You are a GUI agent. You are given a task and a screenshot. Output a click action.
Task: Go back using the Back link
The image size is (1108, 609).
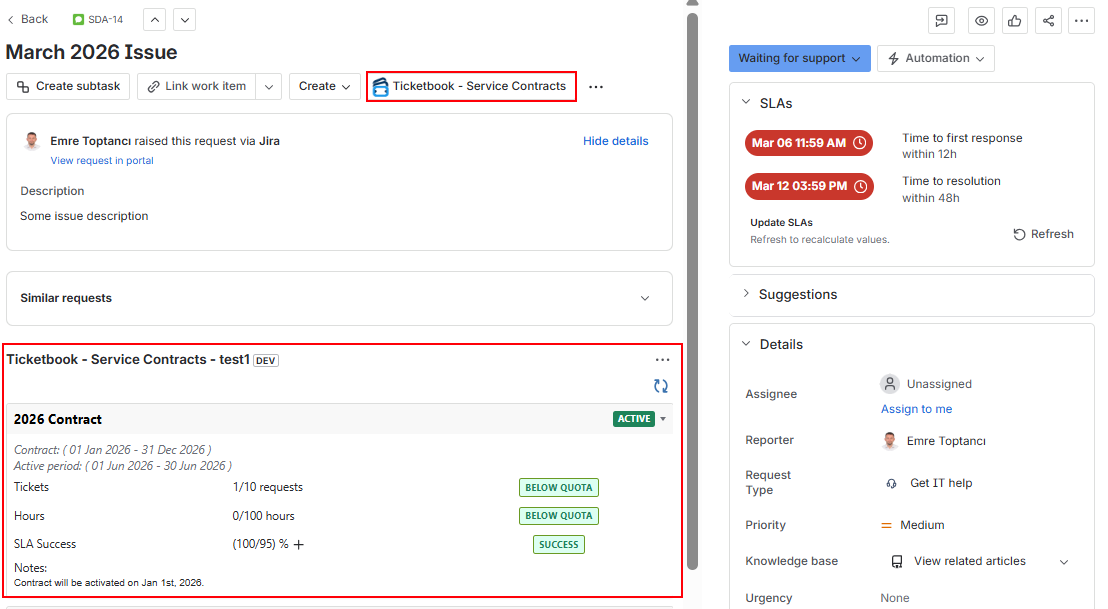(x=28, y=19)
